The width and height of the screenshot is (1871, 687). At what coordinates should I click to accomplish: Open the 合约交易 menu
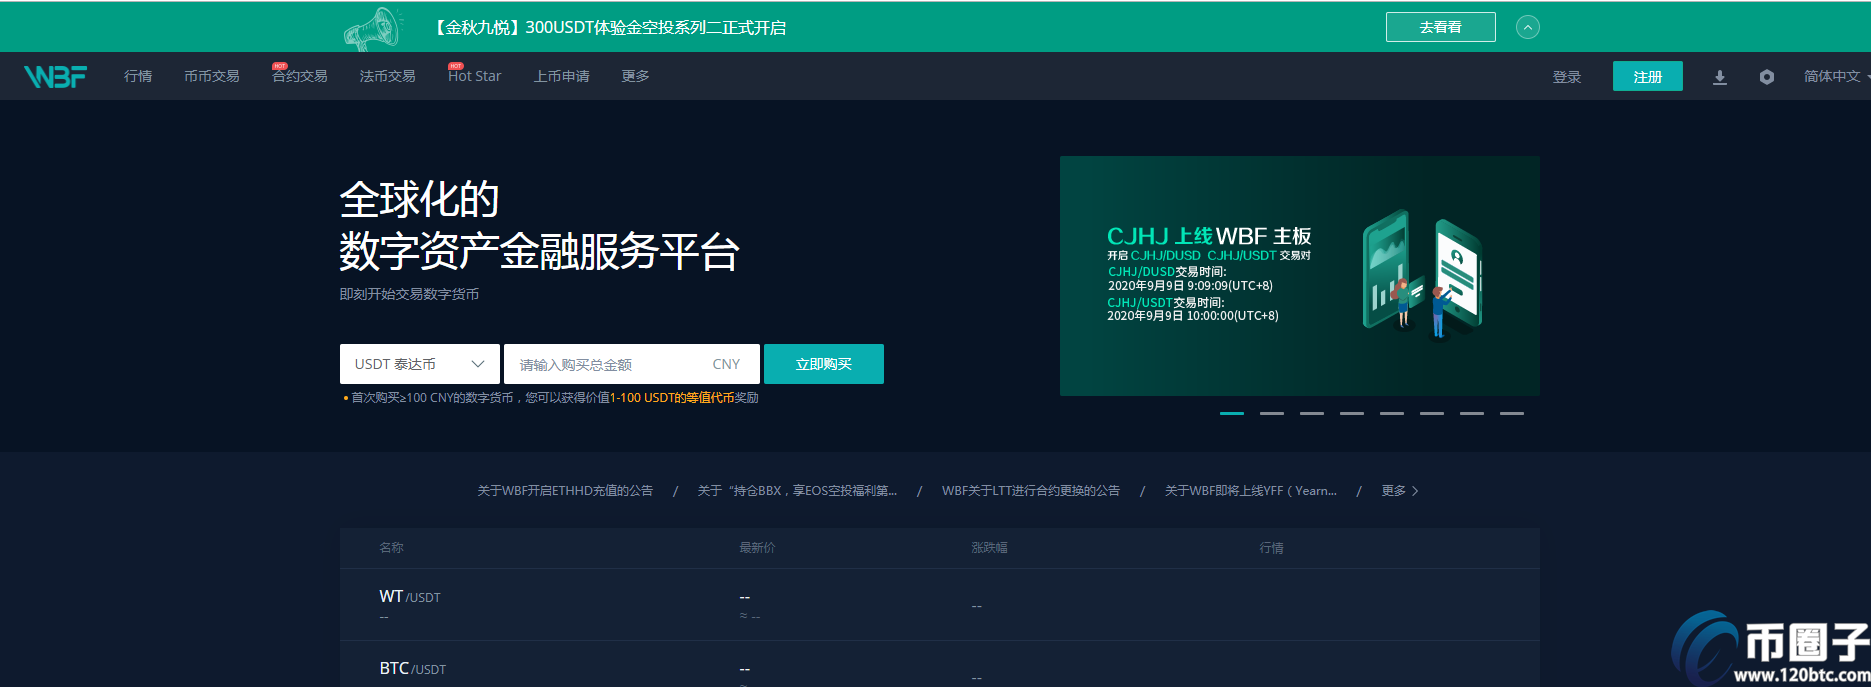coord(299,76)
